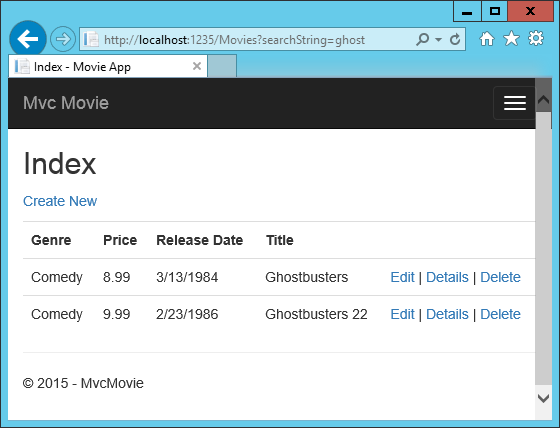Open Details for Ghostbusters 1984 row
This screenshot has height=428, width=560.
(x=447, y=277)
